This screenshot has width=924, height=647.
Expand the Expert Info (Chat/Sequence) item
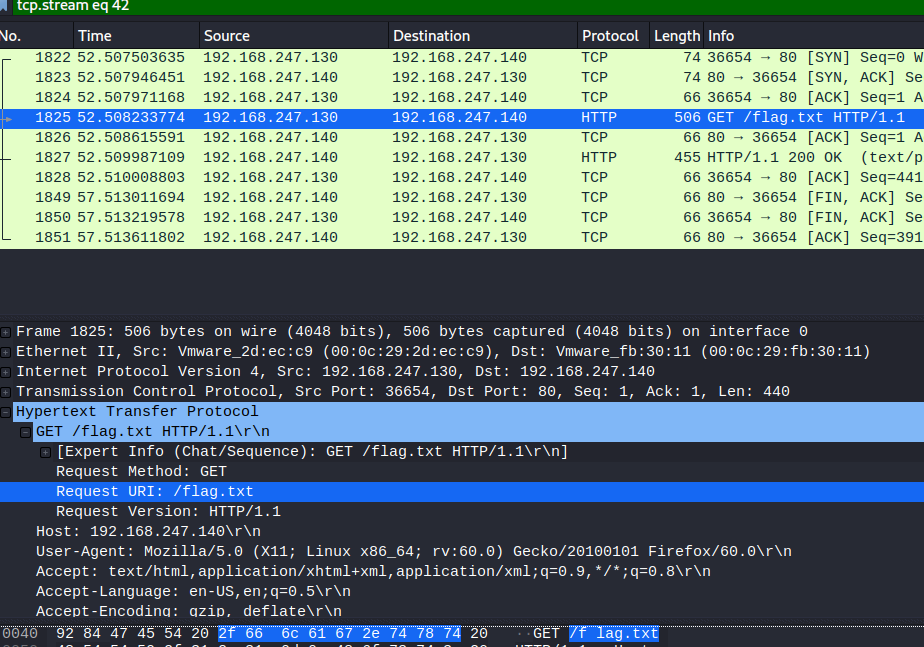(46, 452)
